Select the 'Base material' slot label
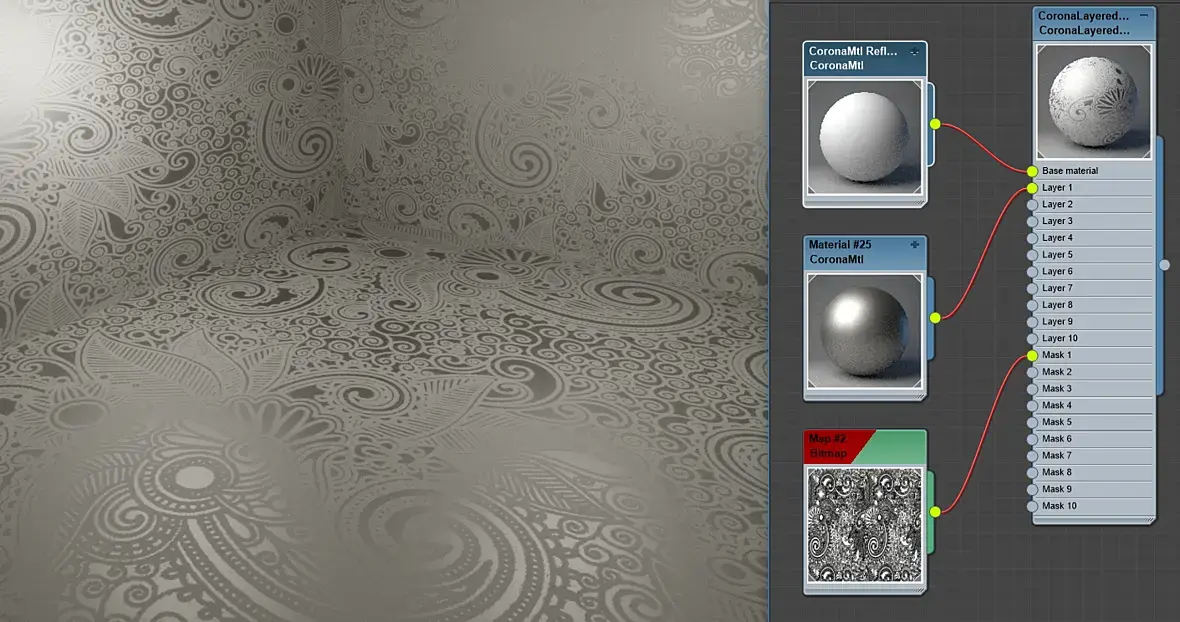Viewport: 1180px width, 622px height. coord(1070,171)
